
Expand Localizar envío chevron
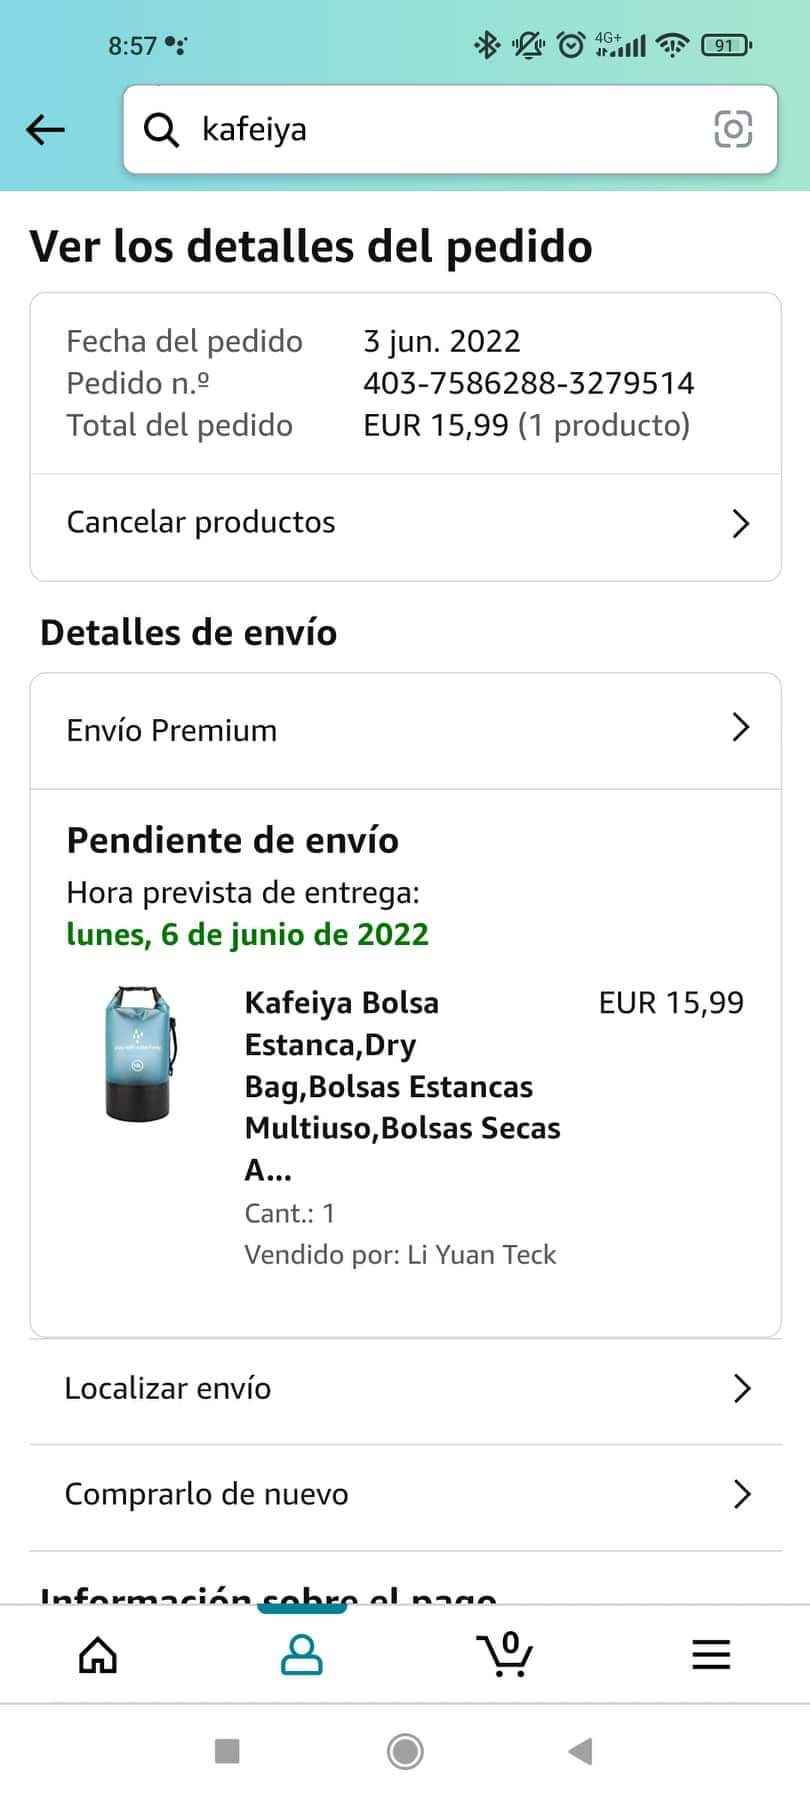(741, 1388)
